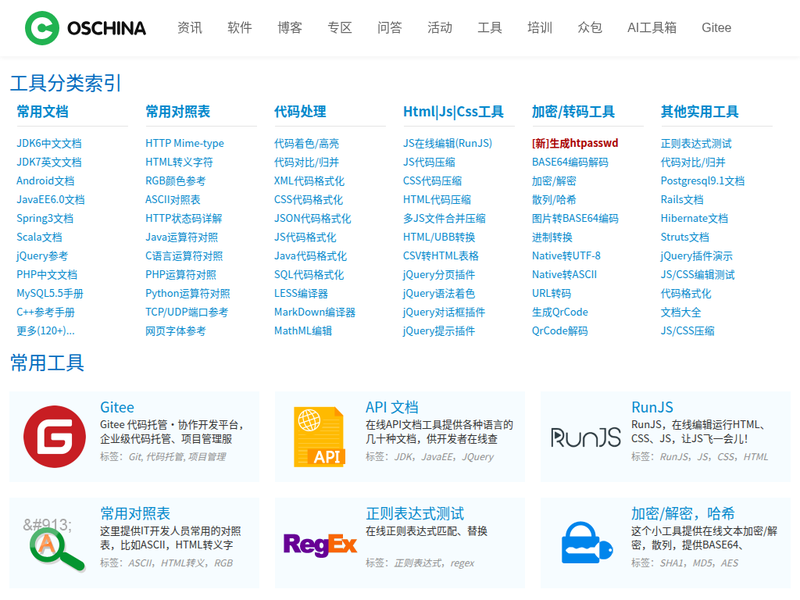The image size is (800, 600).
Task: Open 图片转BASE64编码 link
Action: pos(575,218)
